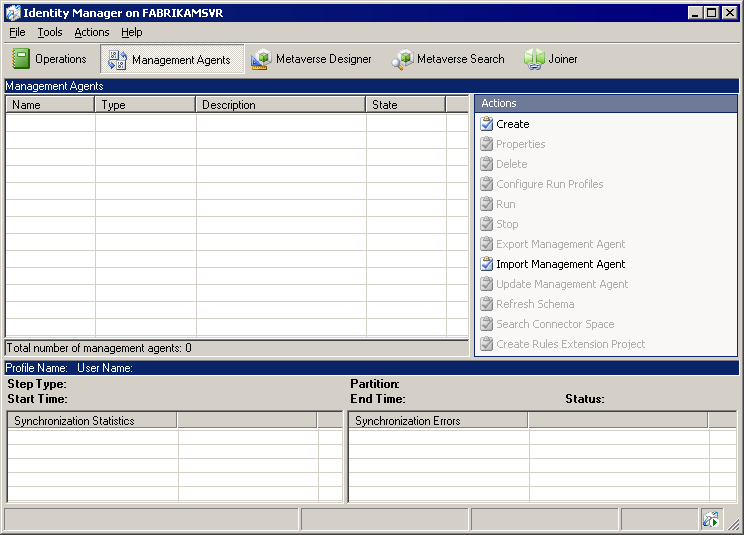Click 'Total number of management agents: 0' text

pos(99,348)
